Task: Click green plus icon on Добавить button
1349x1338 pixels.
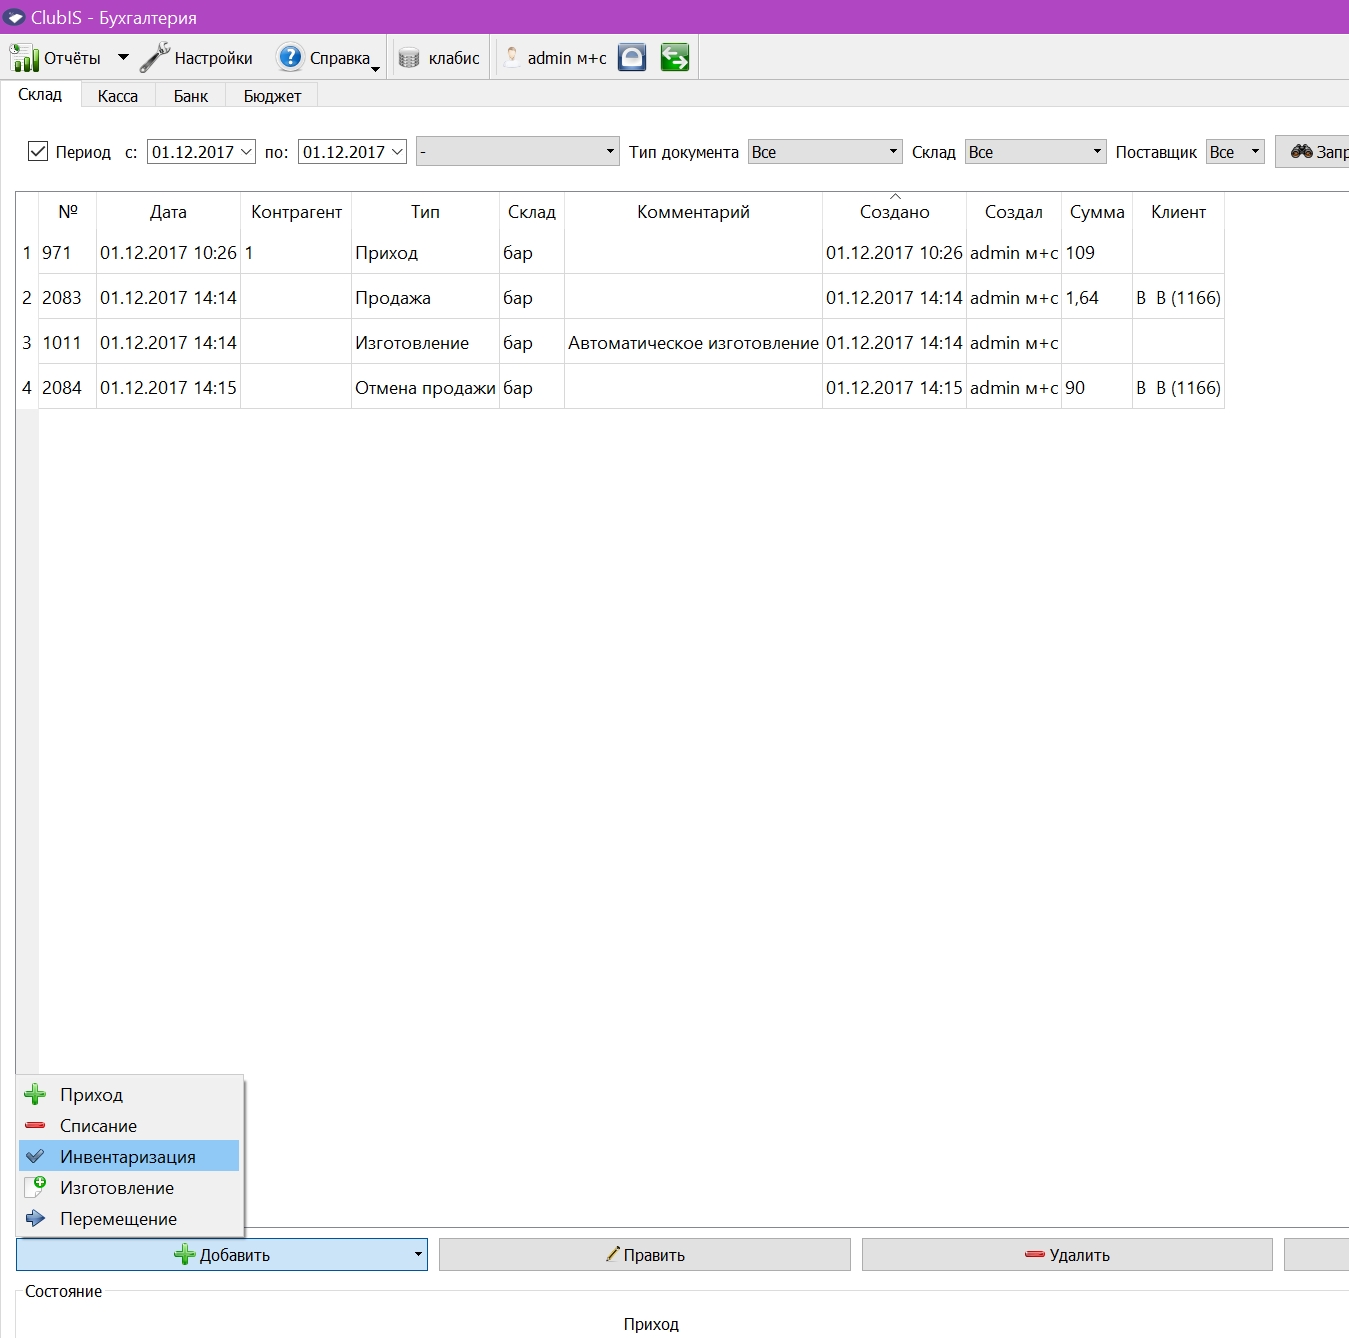Action: coord(184,1254)
